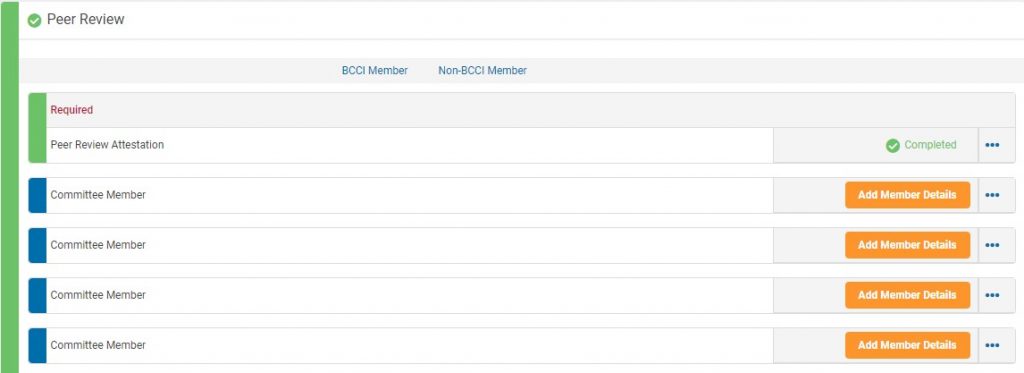Switch to the Non-BCCI Member tab

483,71
